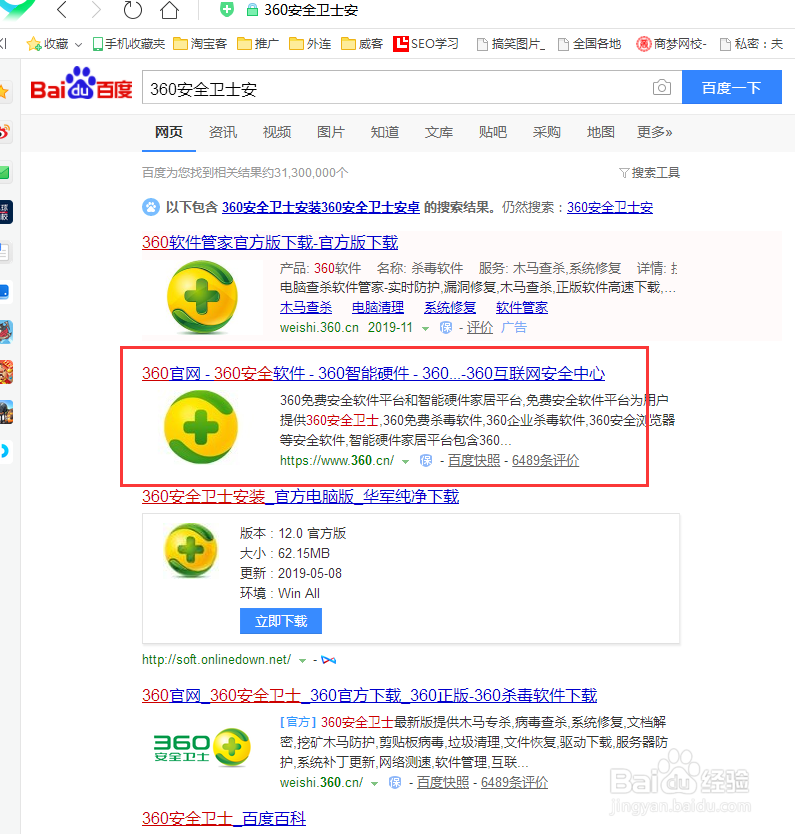The height and width of the screenshot is (834, 795).
Task: Expand dropdown arrow after weishi.360.cn 2019-11
Action: pos(425,329)
